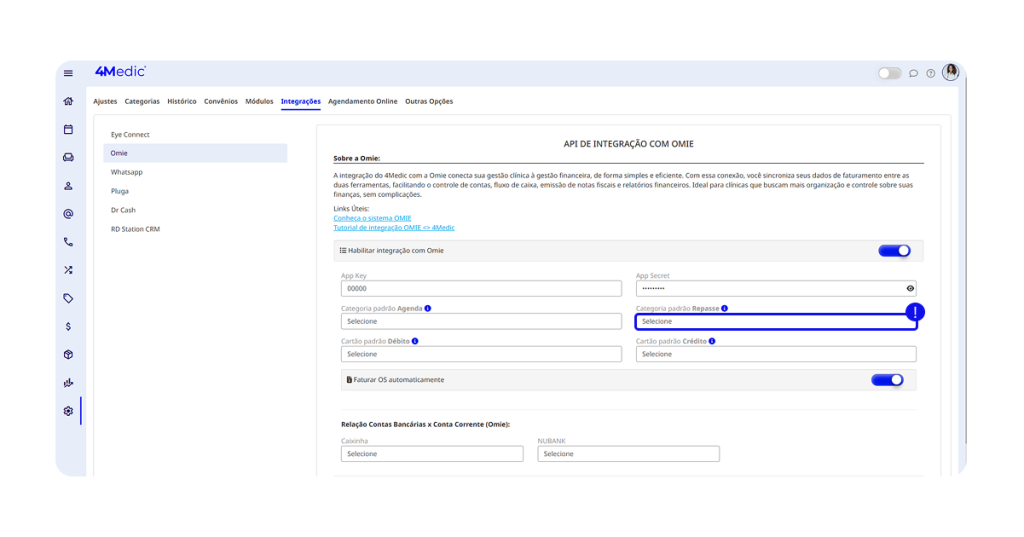Turn off Faturar OS automaticamente toggle

[887, 380]
